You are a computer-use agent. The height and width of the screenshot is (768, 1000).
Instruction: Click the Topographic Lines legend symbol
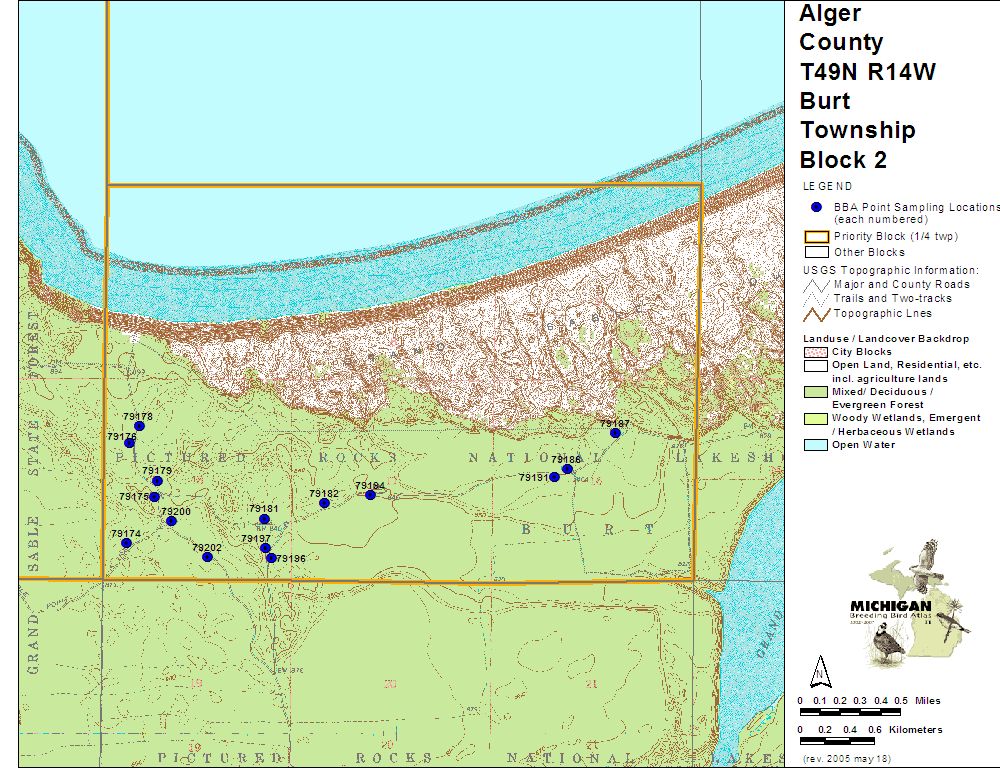(x=816, y=313)
